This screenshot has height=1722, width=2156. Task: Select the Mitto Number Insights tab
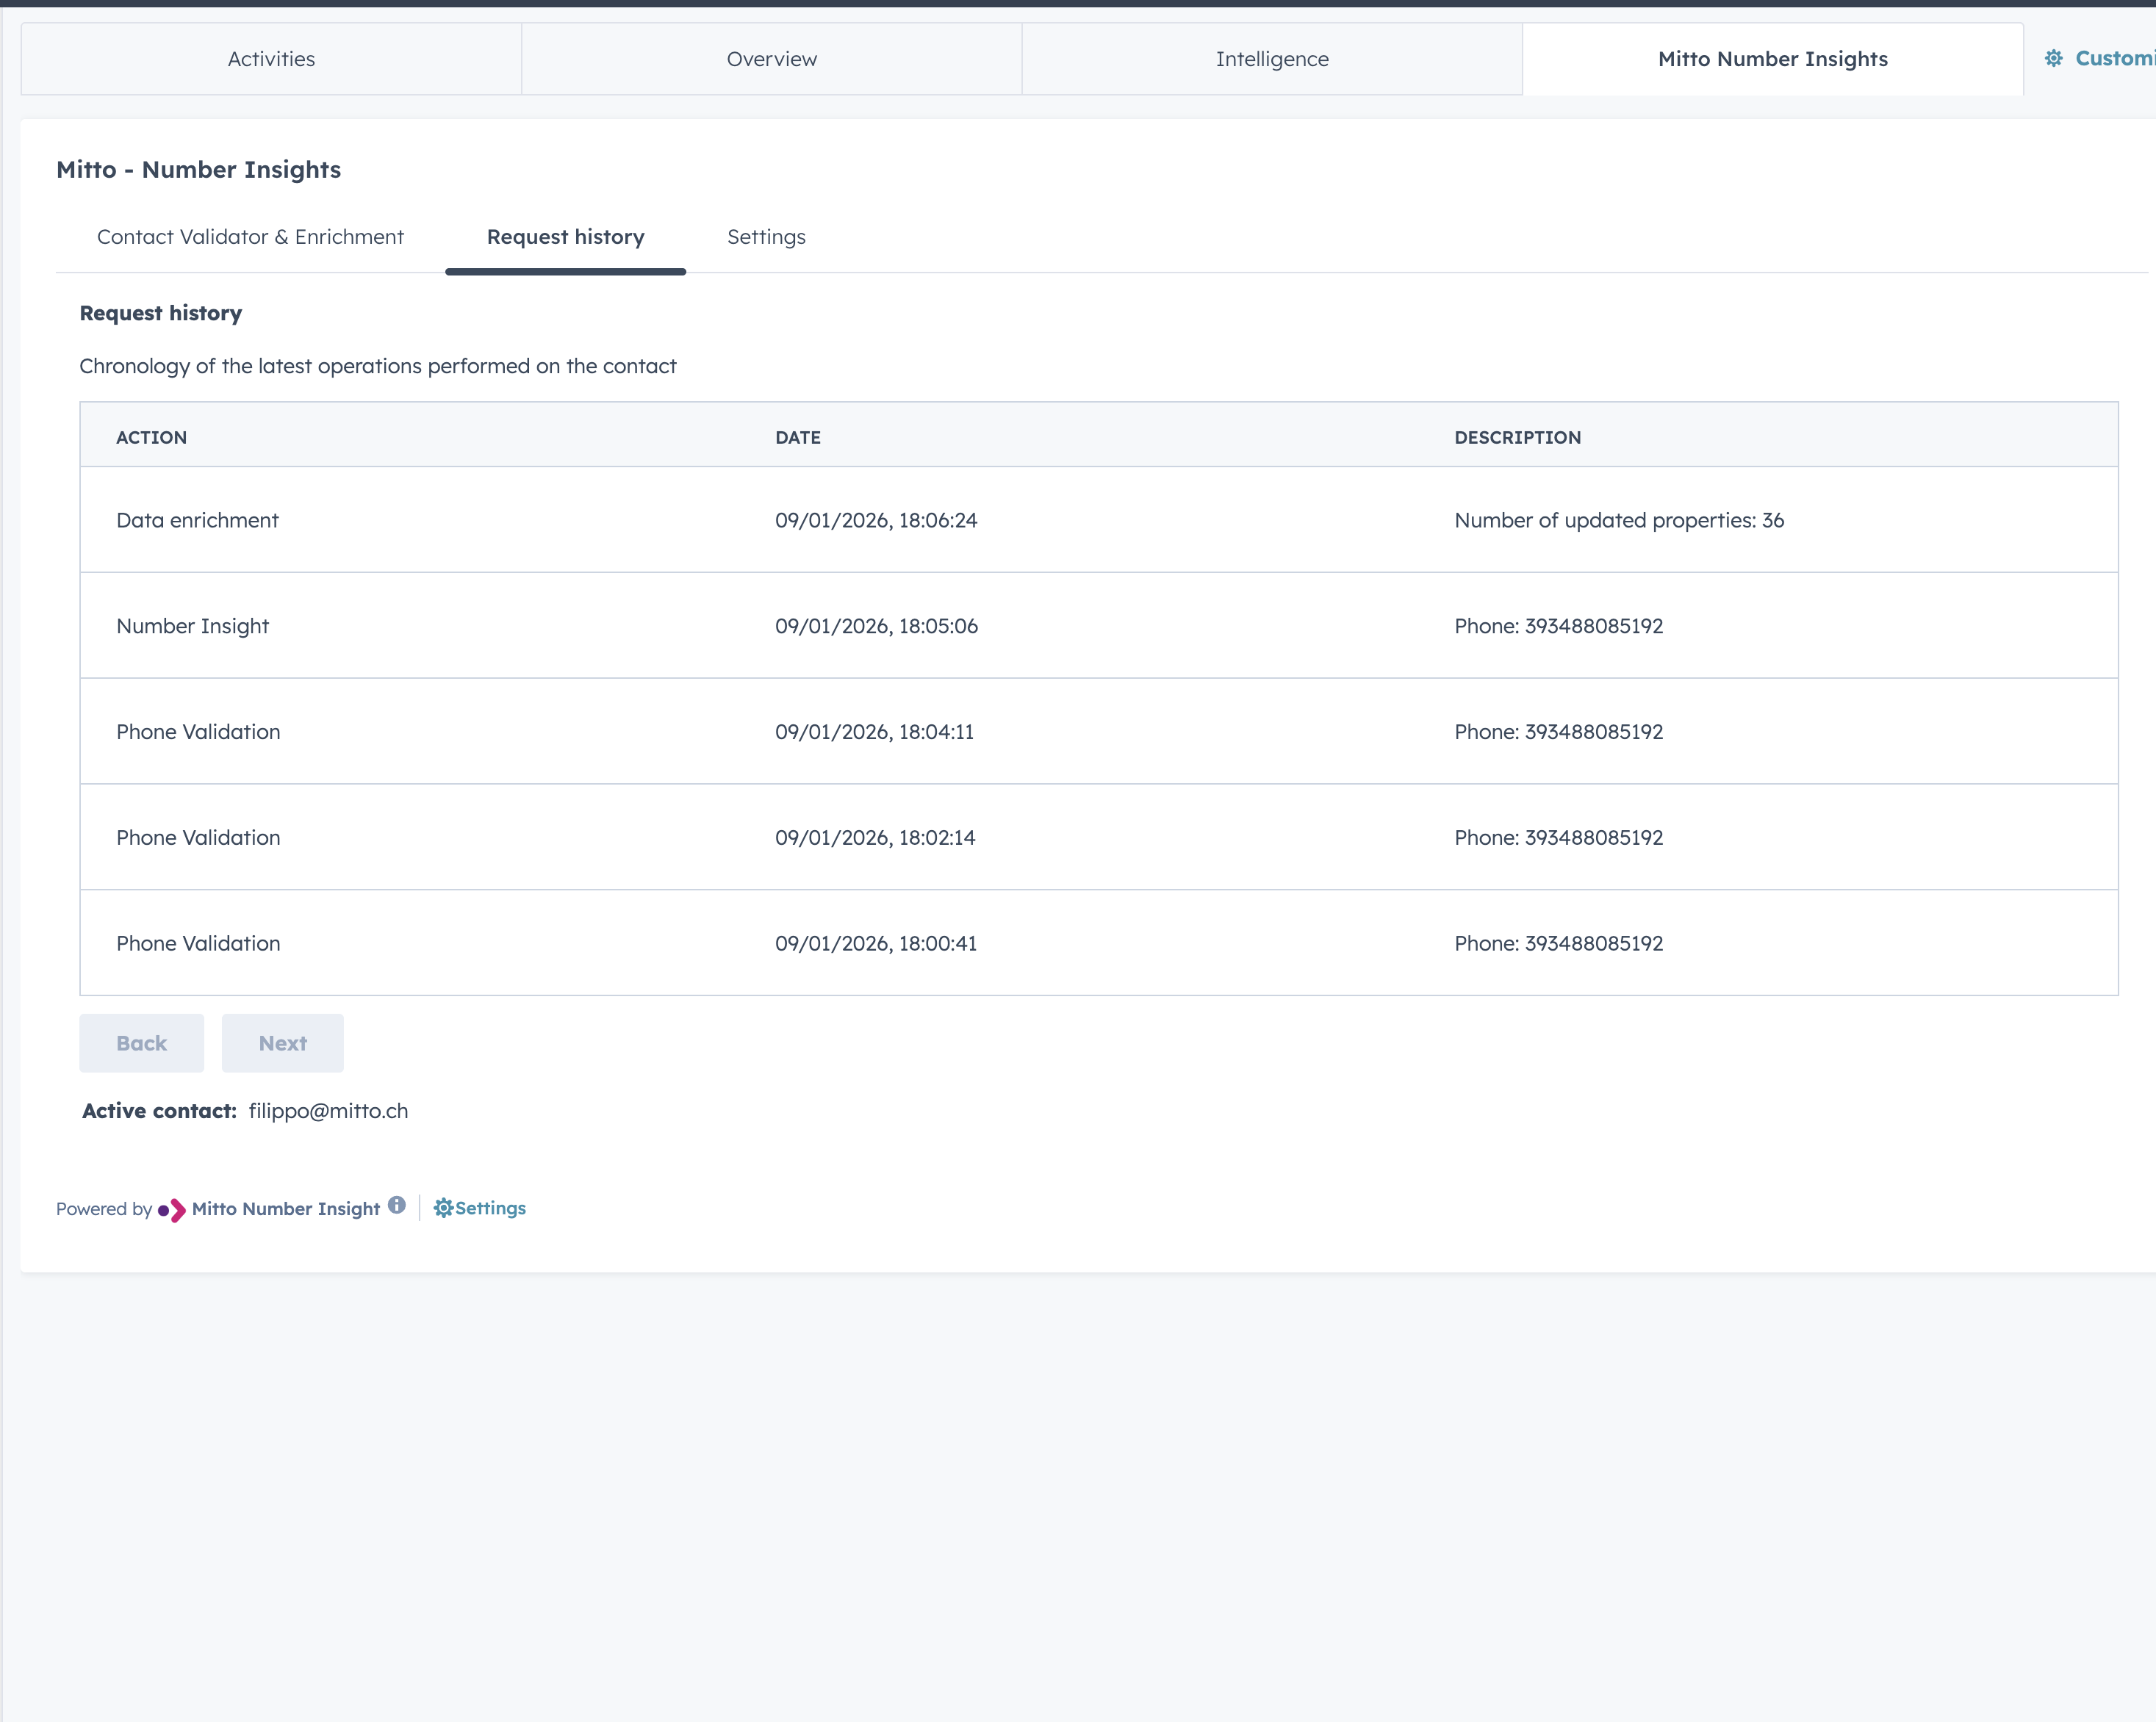click(1772, 59)
